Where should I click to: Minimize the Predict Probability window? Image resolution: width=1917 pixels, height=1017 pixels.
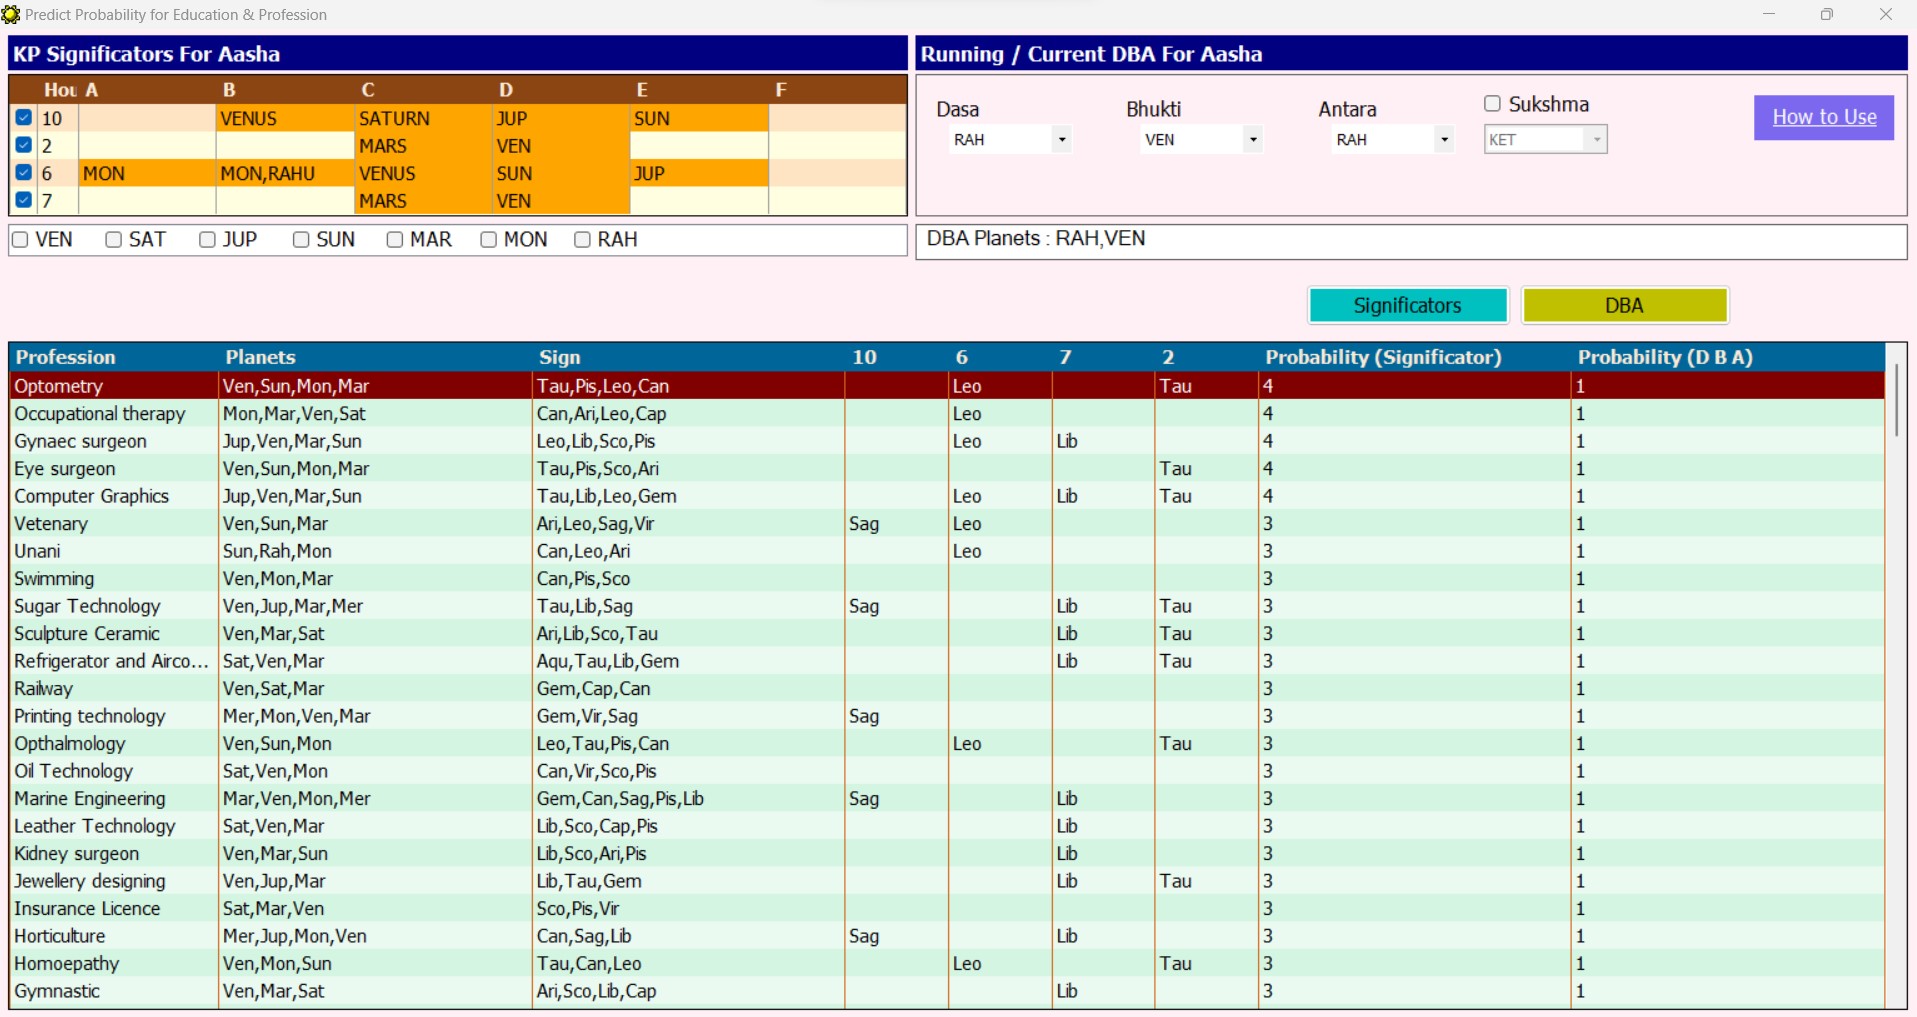pos(1769,14)
